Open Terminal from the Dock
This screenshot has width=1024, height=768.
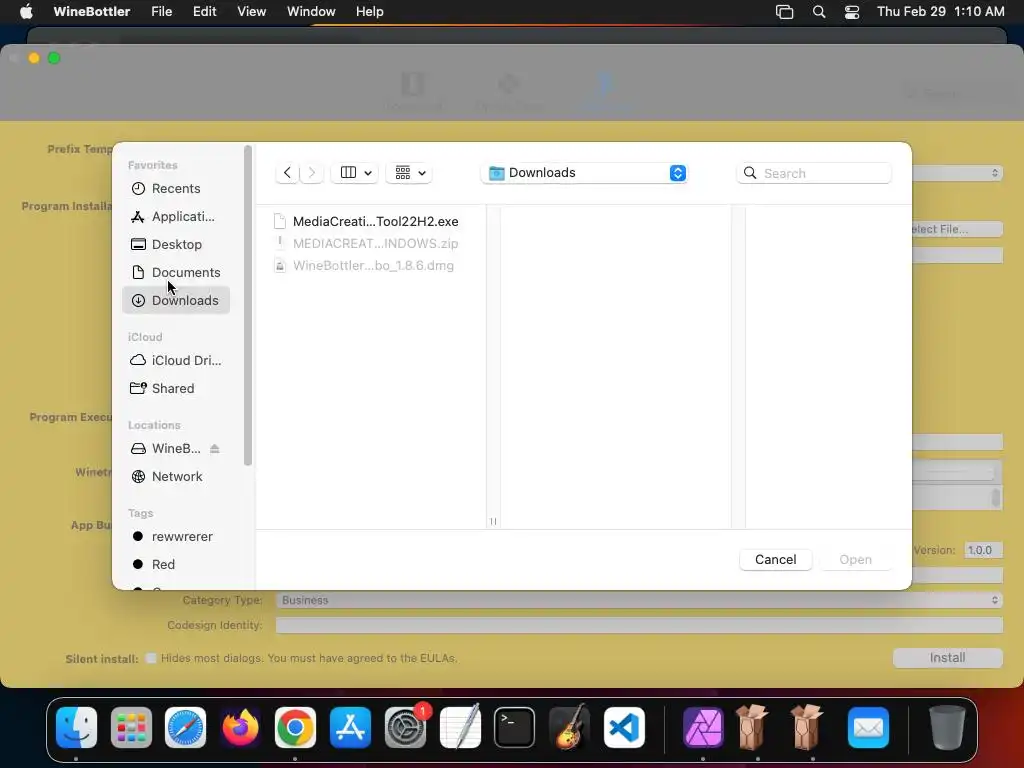[x=515, y=728]
